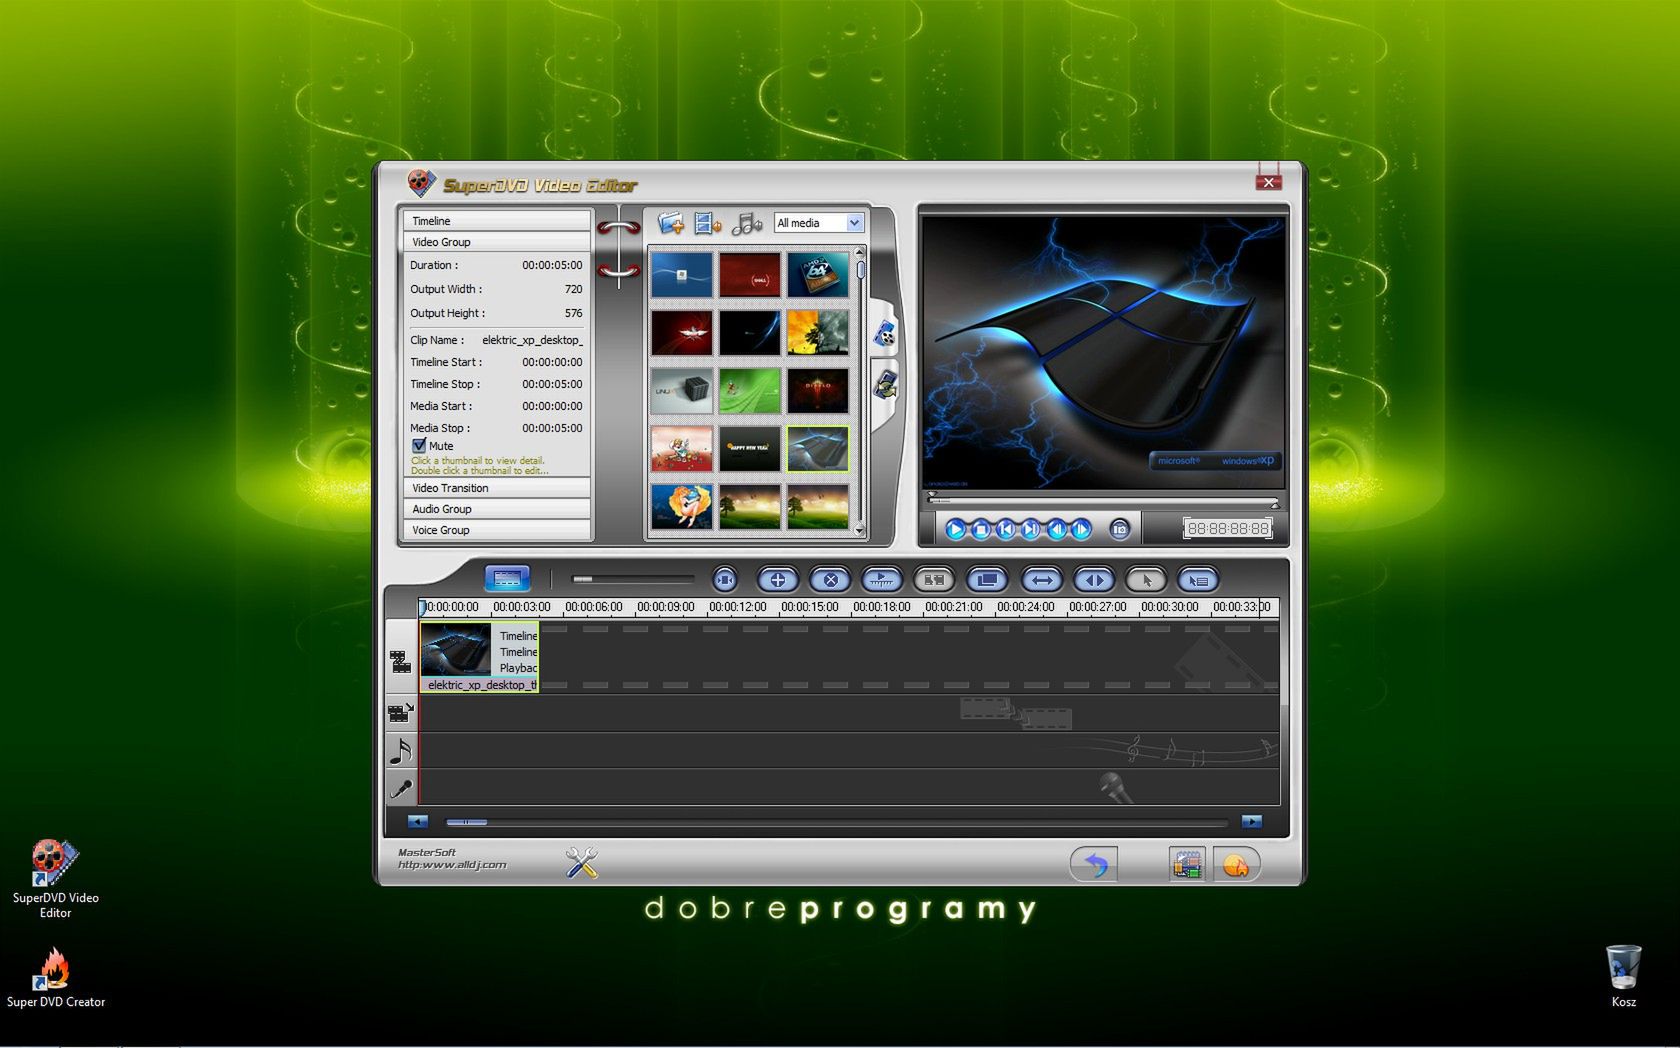The height and width of the screenshot is (1048, 1680).
Task: Click the video camera icon on timeline toolbar
Action: (725, 579)
